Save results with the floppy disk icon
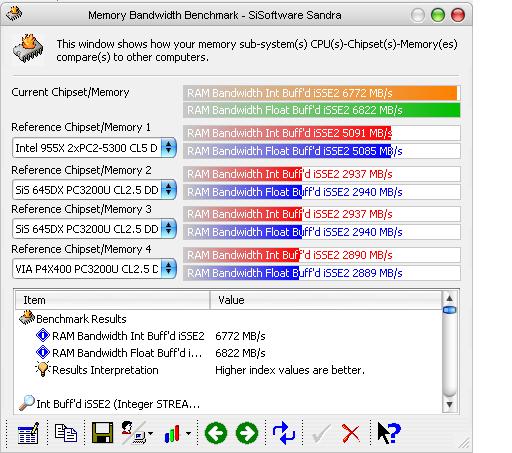512x453 pixels. [102, 433]
